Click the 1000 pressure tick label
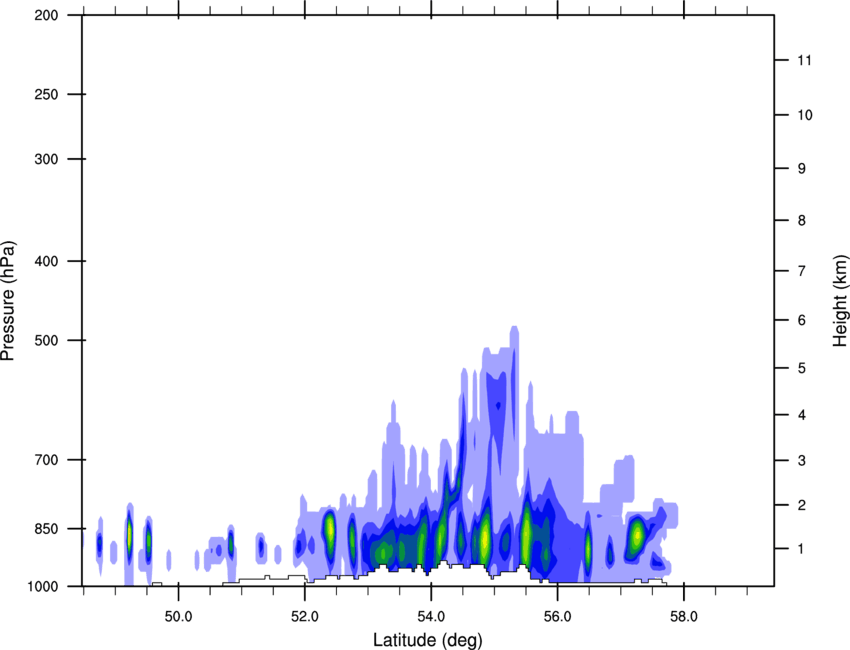This screenshot has width=850, height=650. (x=42, y=586)
